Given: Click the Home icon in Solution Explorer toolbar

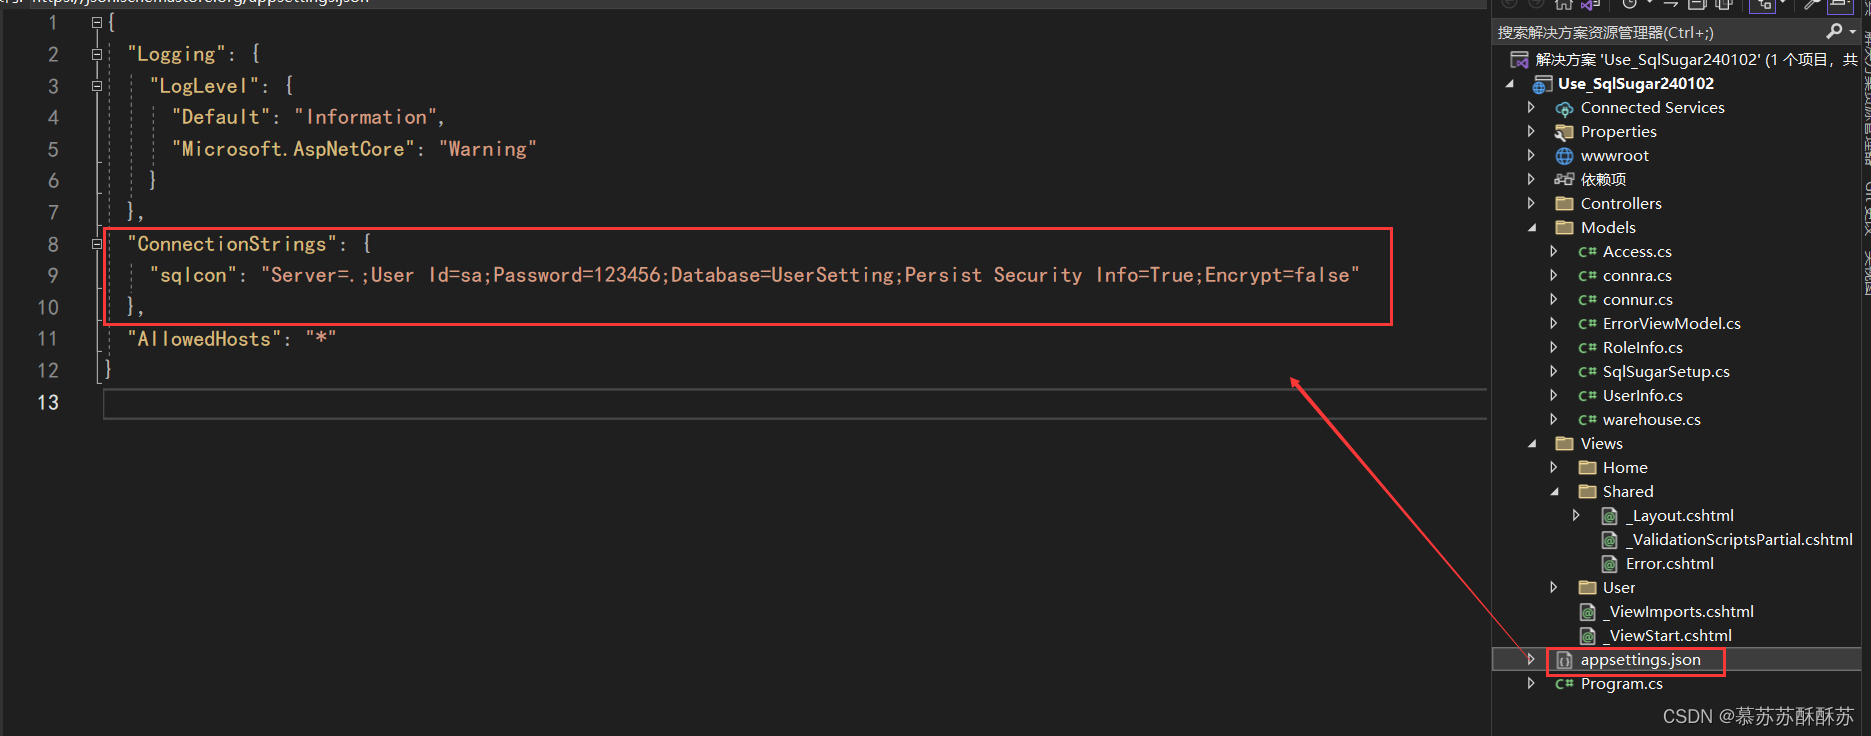Looking at the screenshot, I should coord(1563,5).
